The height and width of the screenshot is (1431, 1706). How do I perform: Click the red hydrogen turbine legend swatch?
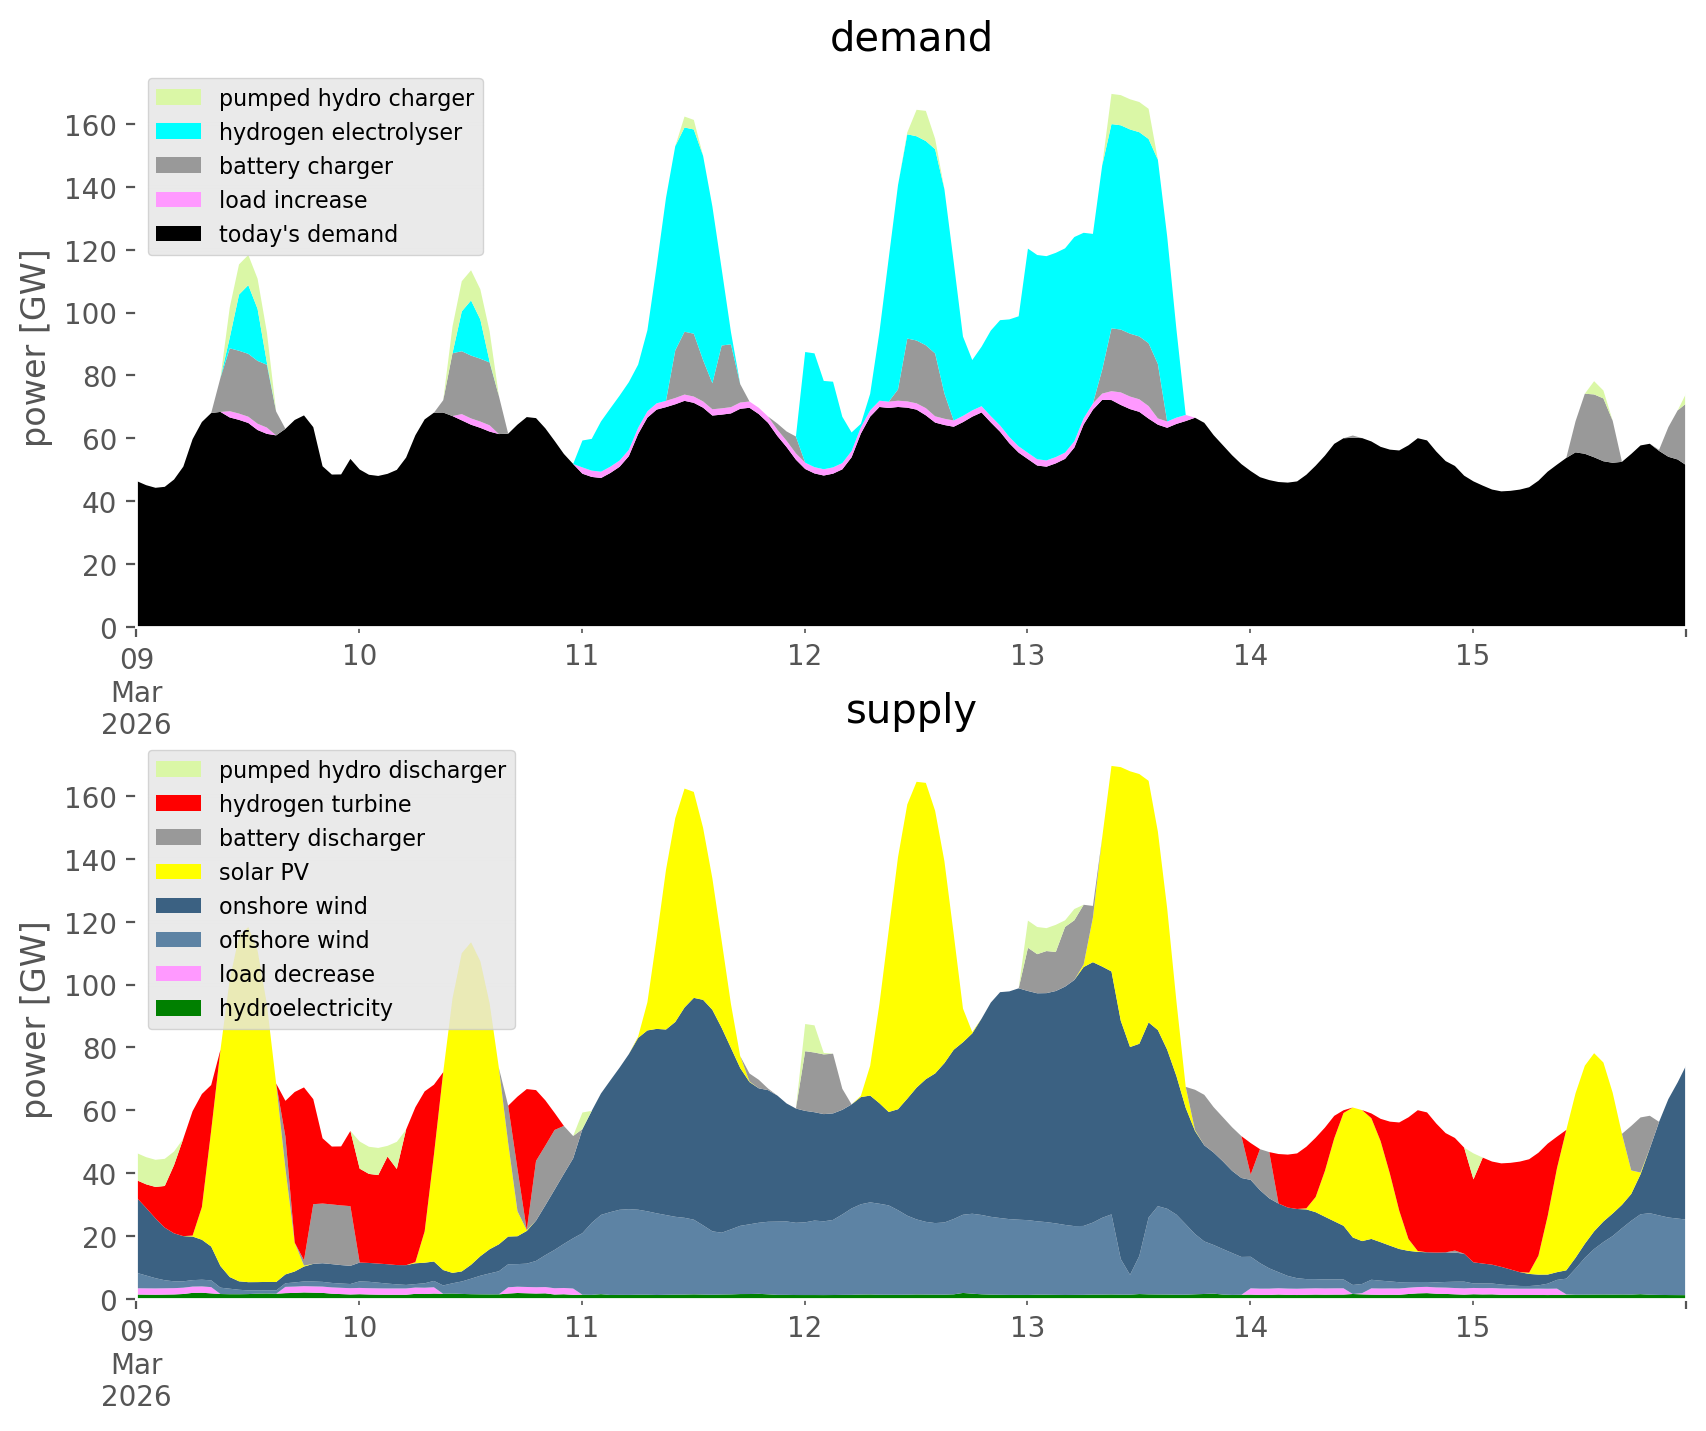point(180,804)
